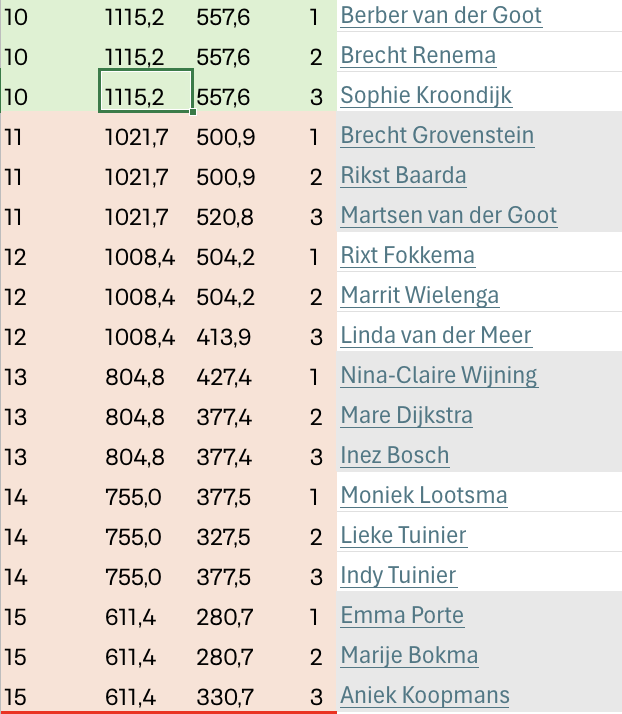The width and height of the screenshot is (622, 714).
Task: Open the Emma Porte link
Action: [402, 616]
